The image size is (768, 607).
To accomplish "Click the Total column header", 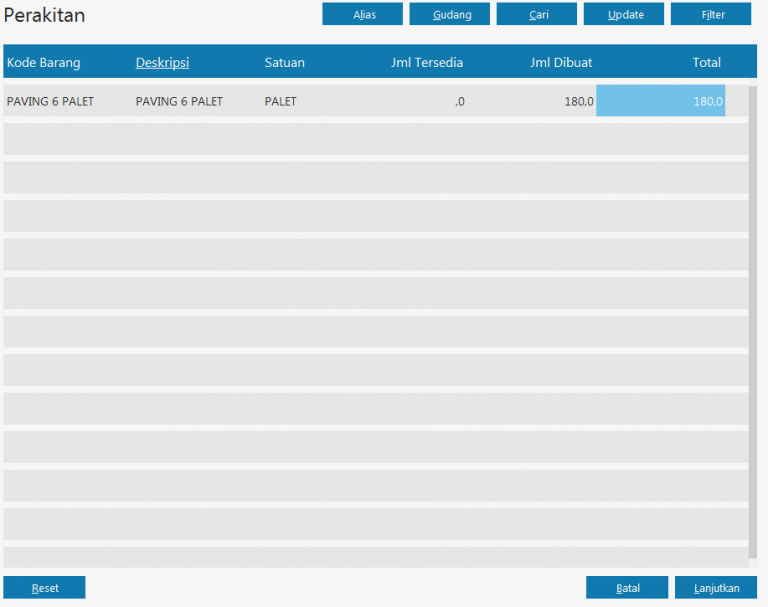I will click(706, 62).
